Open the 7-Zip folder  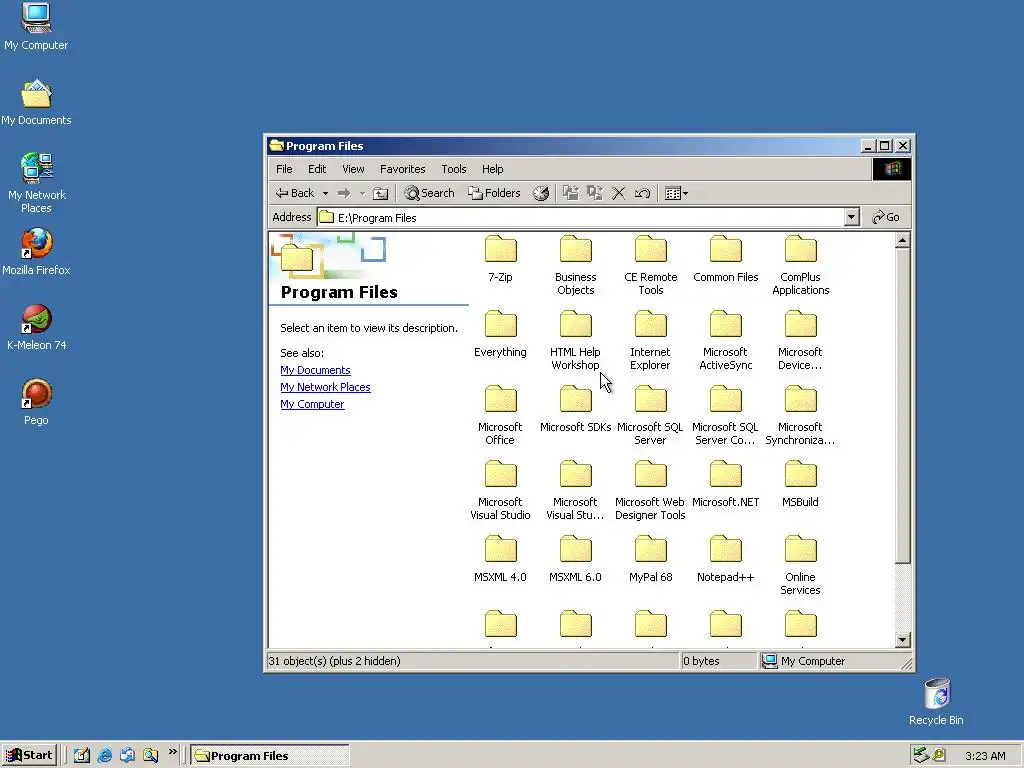pos(500,259)
